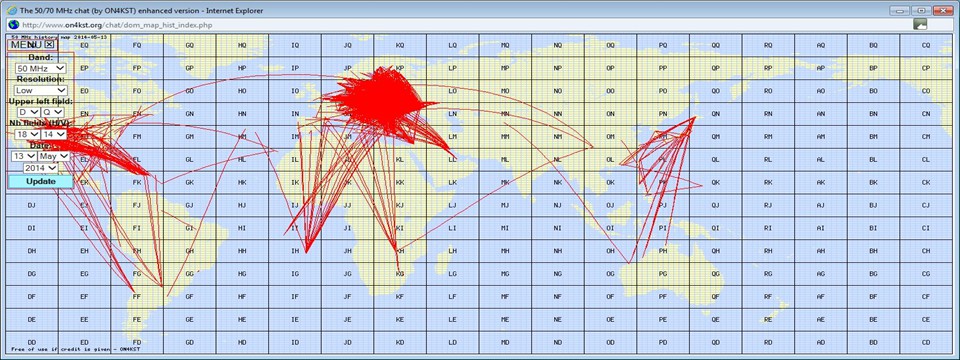Click the green arrow icon in address bar
Viewport: 960px width, 360px height.
click(x=920, y=24)
